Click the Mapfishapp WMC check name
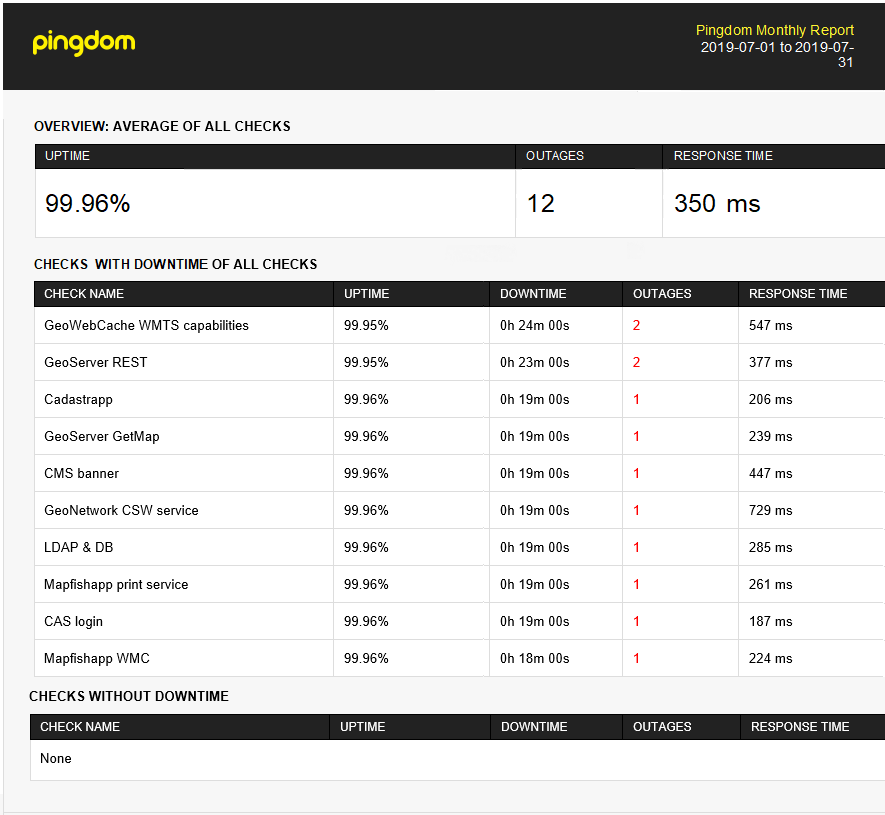885x815 pixels. [97, 658]
